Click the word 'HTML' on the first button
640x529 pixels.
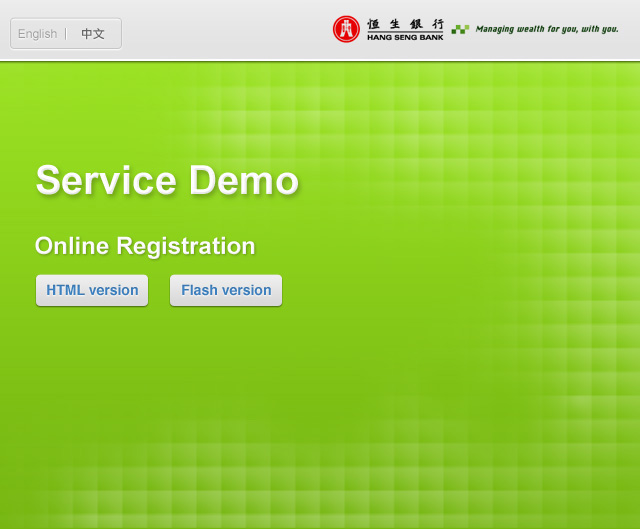click(66, 290)
